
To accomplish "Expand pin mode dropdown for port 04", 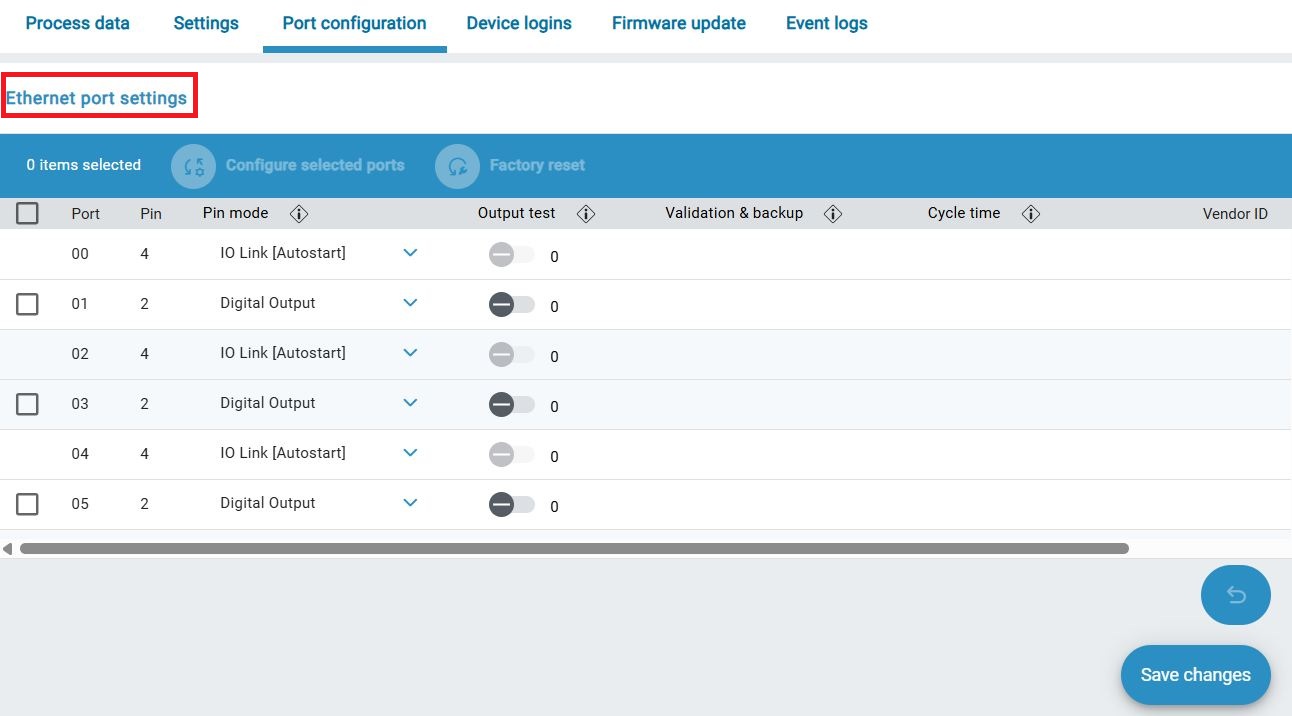I will [410, 453].
